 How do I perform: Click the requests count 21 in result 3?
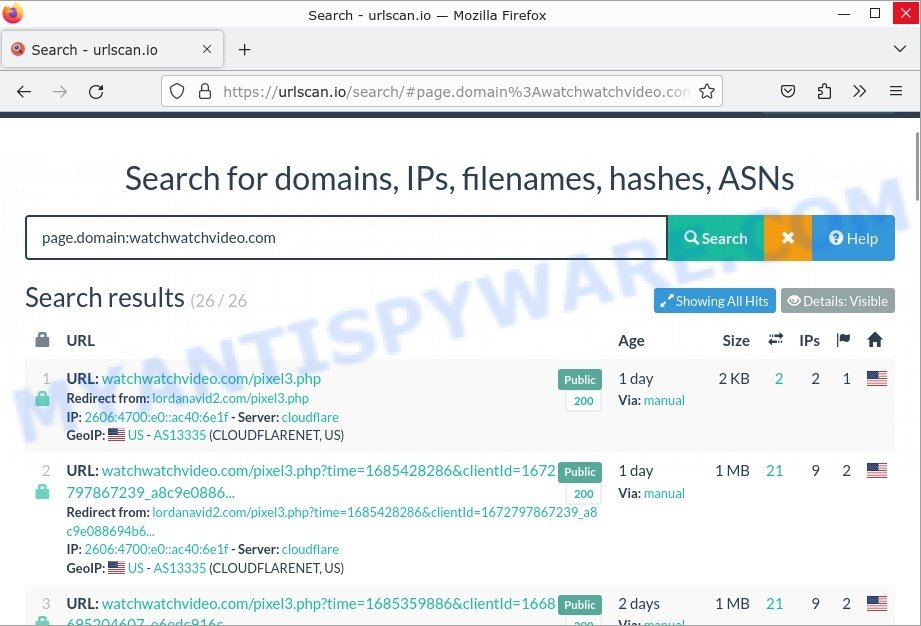tap(775, 604)
